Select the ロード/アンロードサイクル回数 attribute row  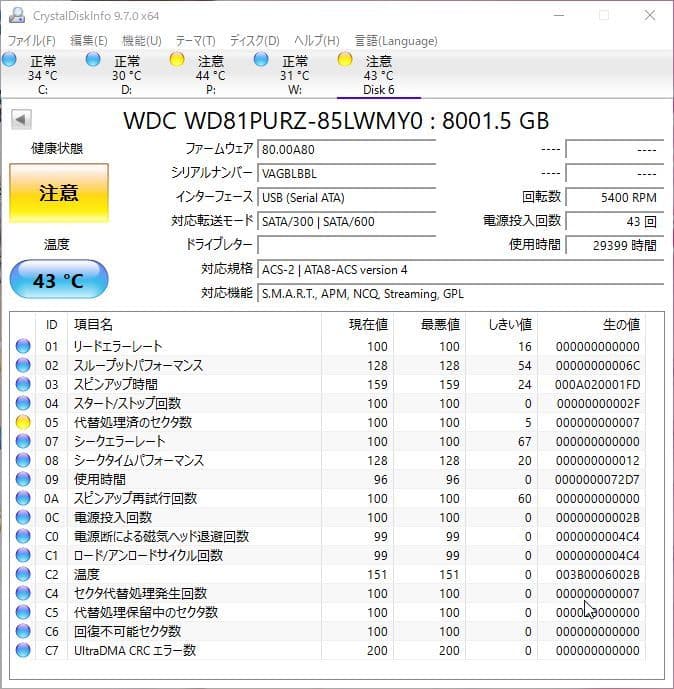(x=328, y=555)
